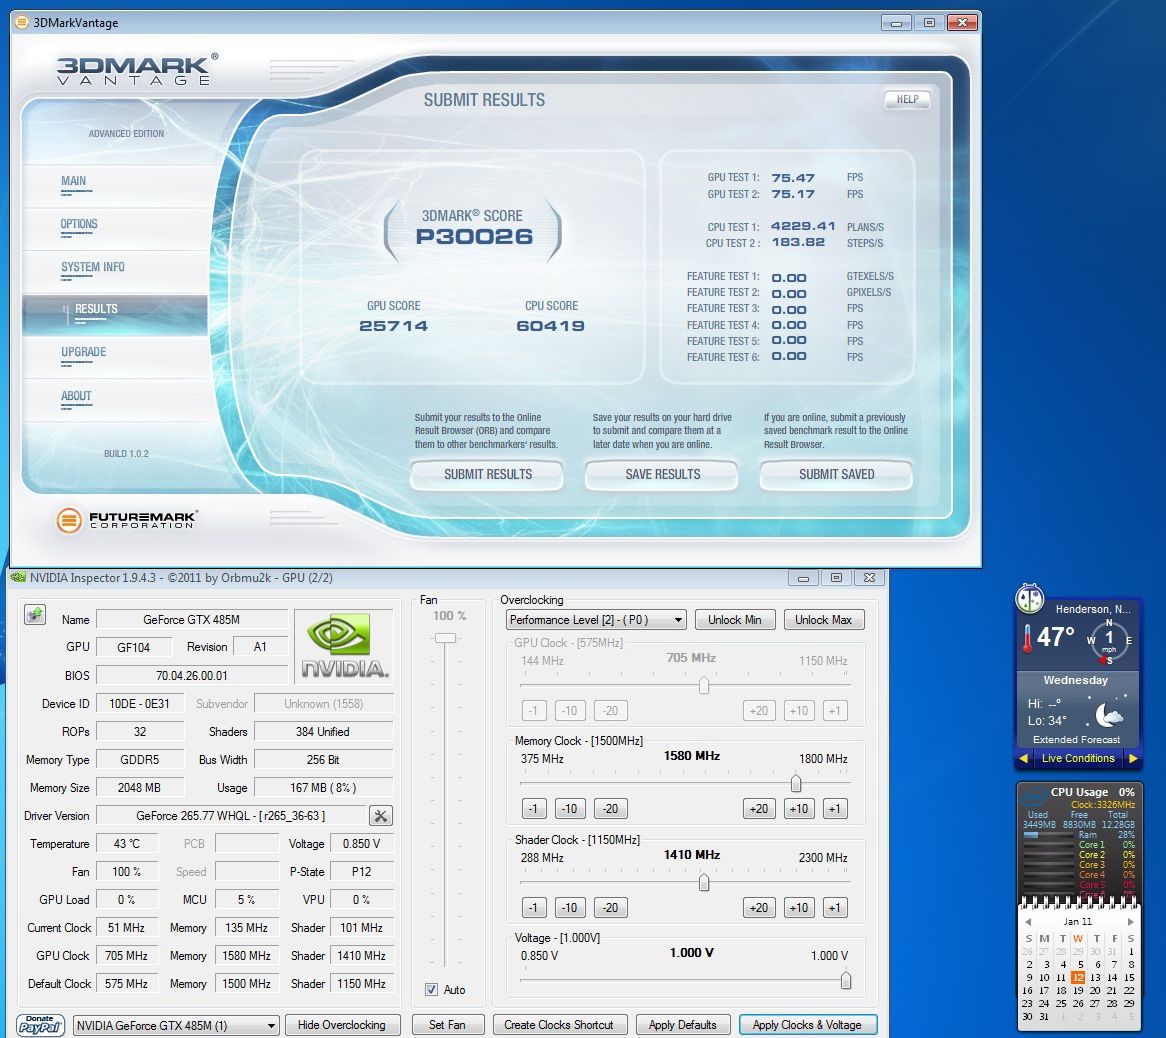Open the System Info section
This screenshot has width=1166, height=1038.
(92, 267)
